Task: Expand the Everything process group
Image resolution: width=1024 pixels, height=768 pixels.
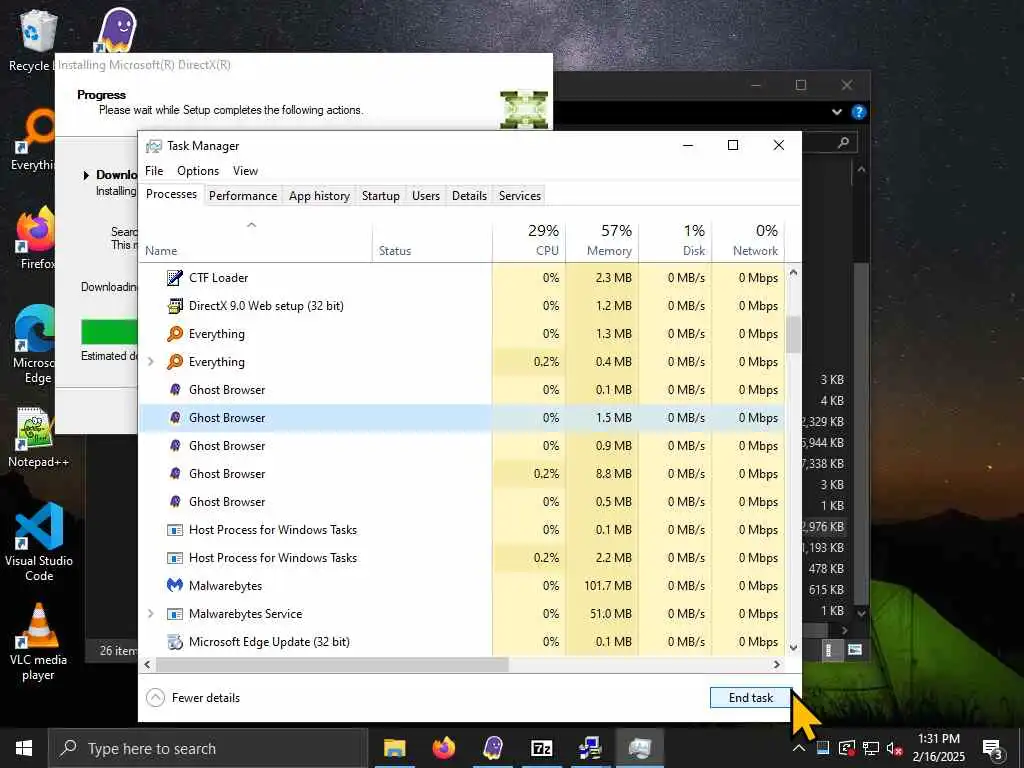Action: coord(151,362)
